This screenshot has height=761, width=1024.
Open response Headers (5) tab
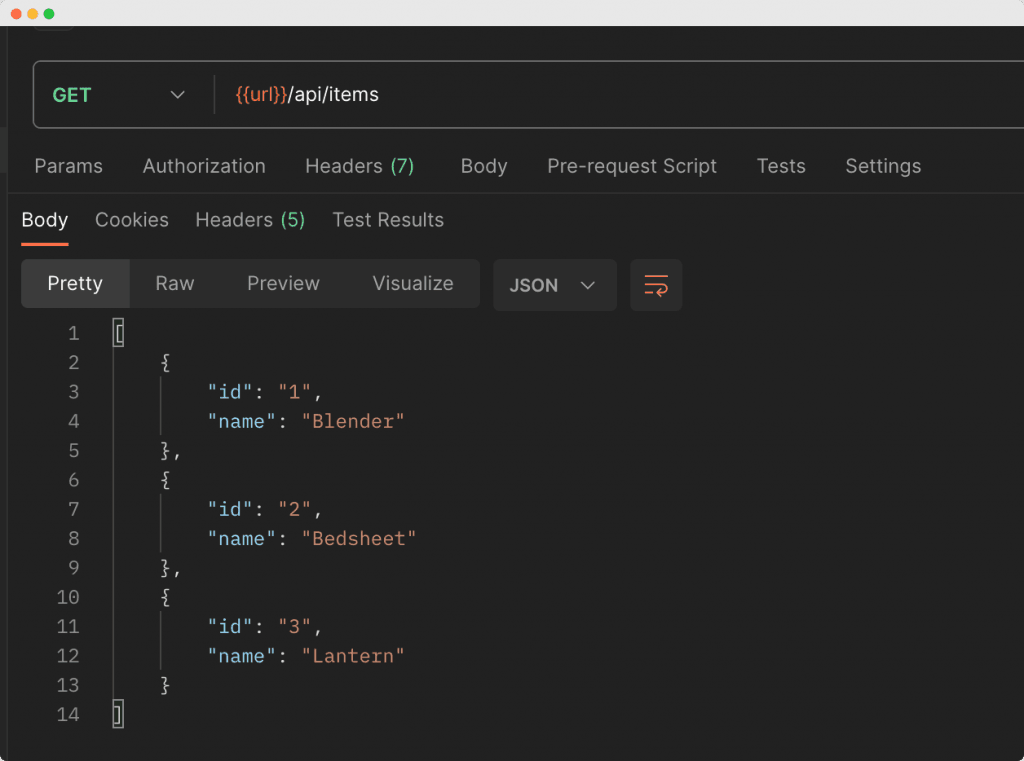[x=250, y=220]
